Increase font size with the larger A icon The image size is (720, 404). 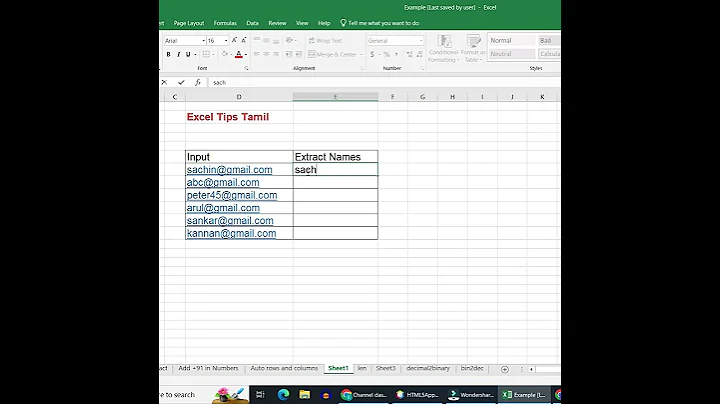pos(234,40)
